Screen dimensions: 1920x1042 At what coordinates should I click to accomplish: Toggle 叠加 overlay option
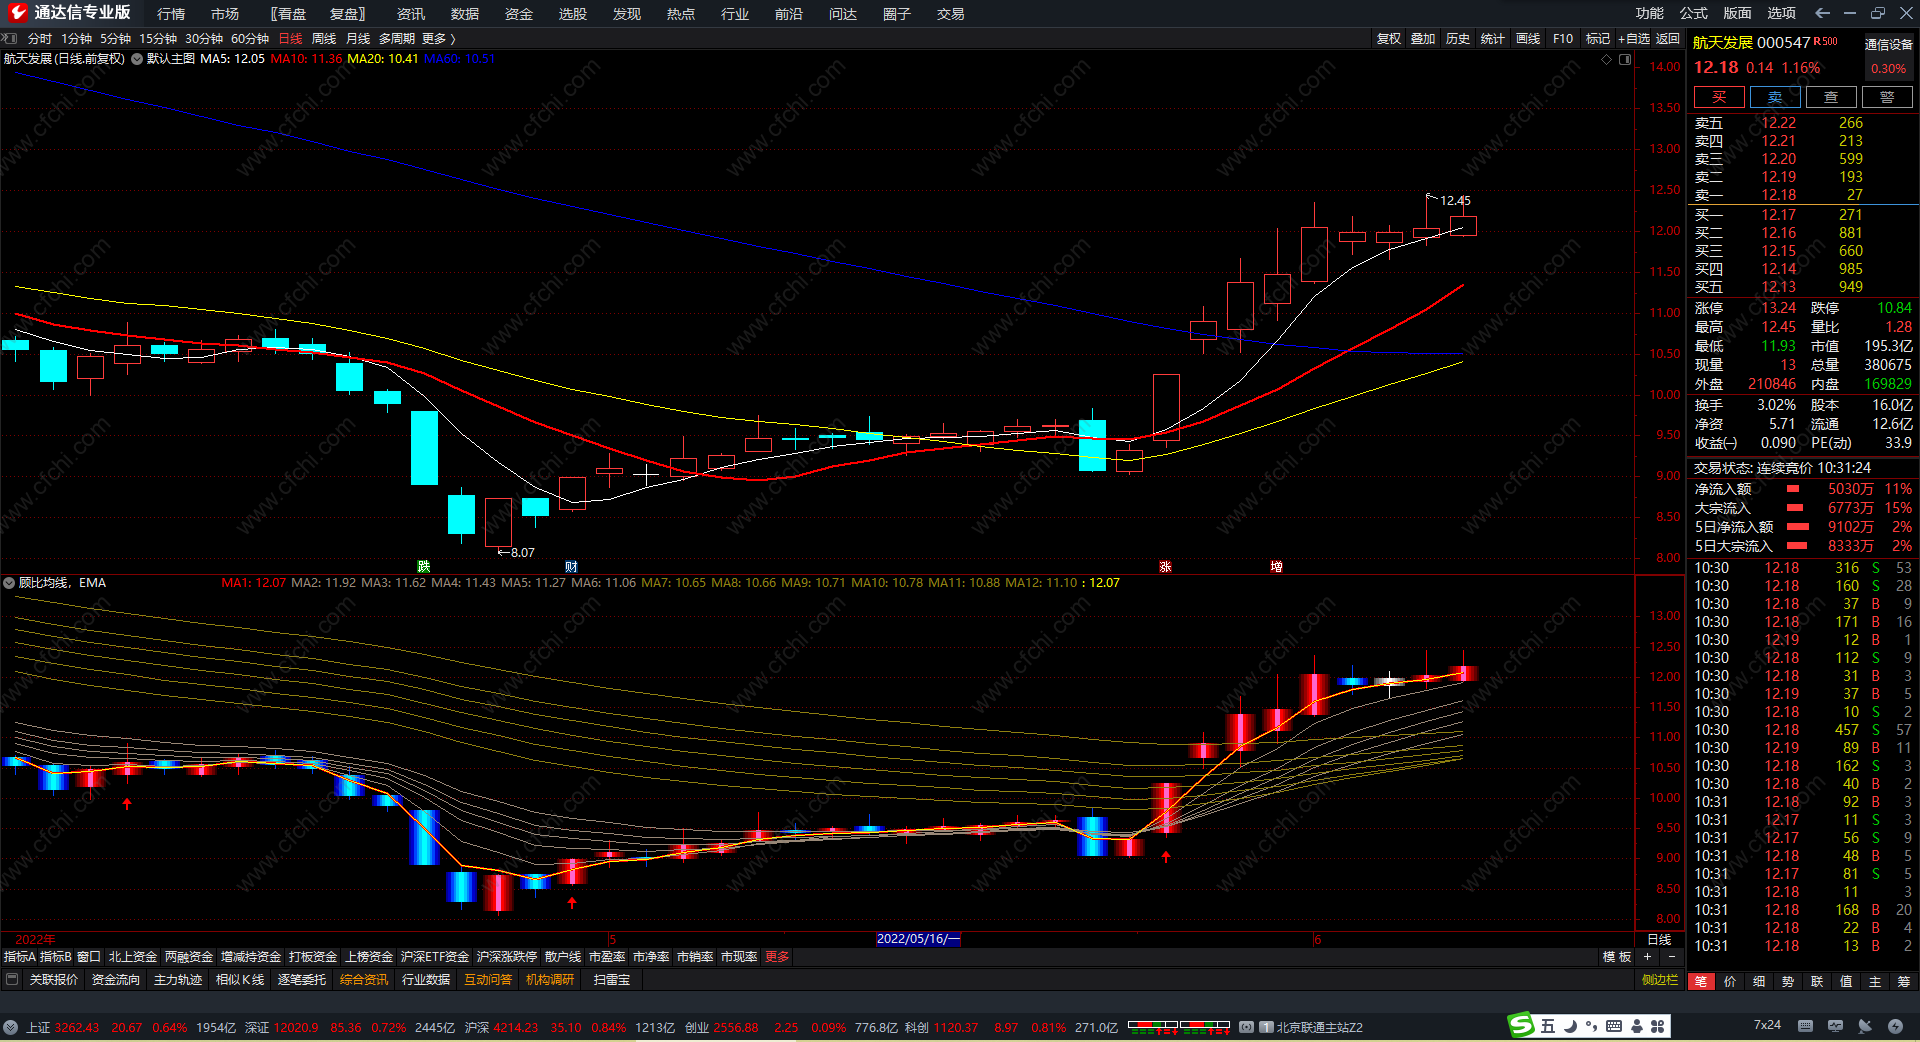1423,38
